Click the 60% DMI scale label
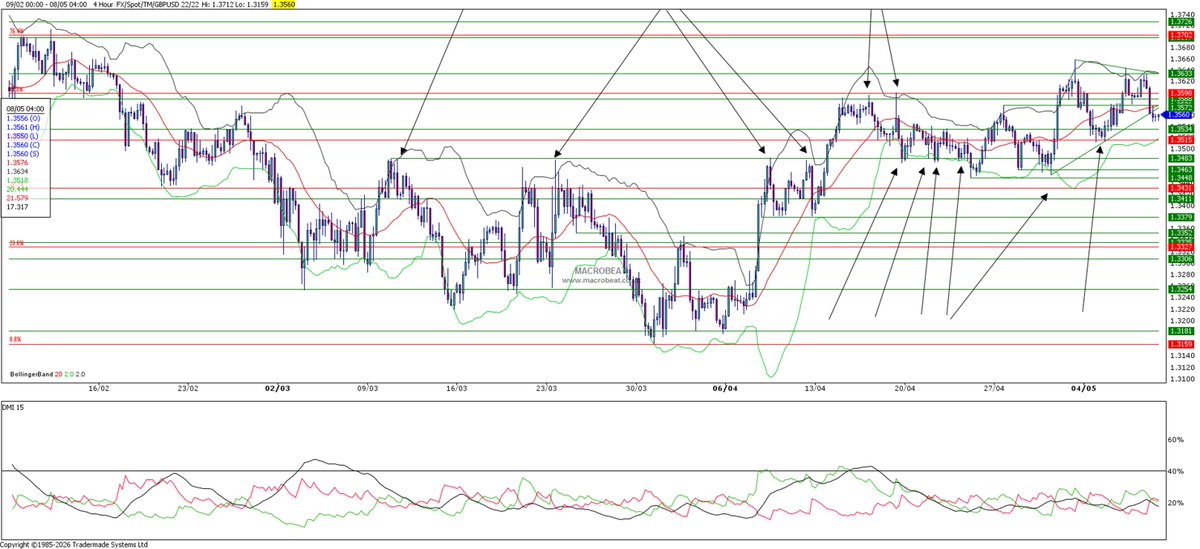 coord(1175,440)
